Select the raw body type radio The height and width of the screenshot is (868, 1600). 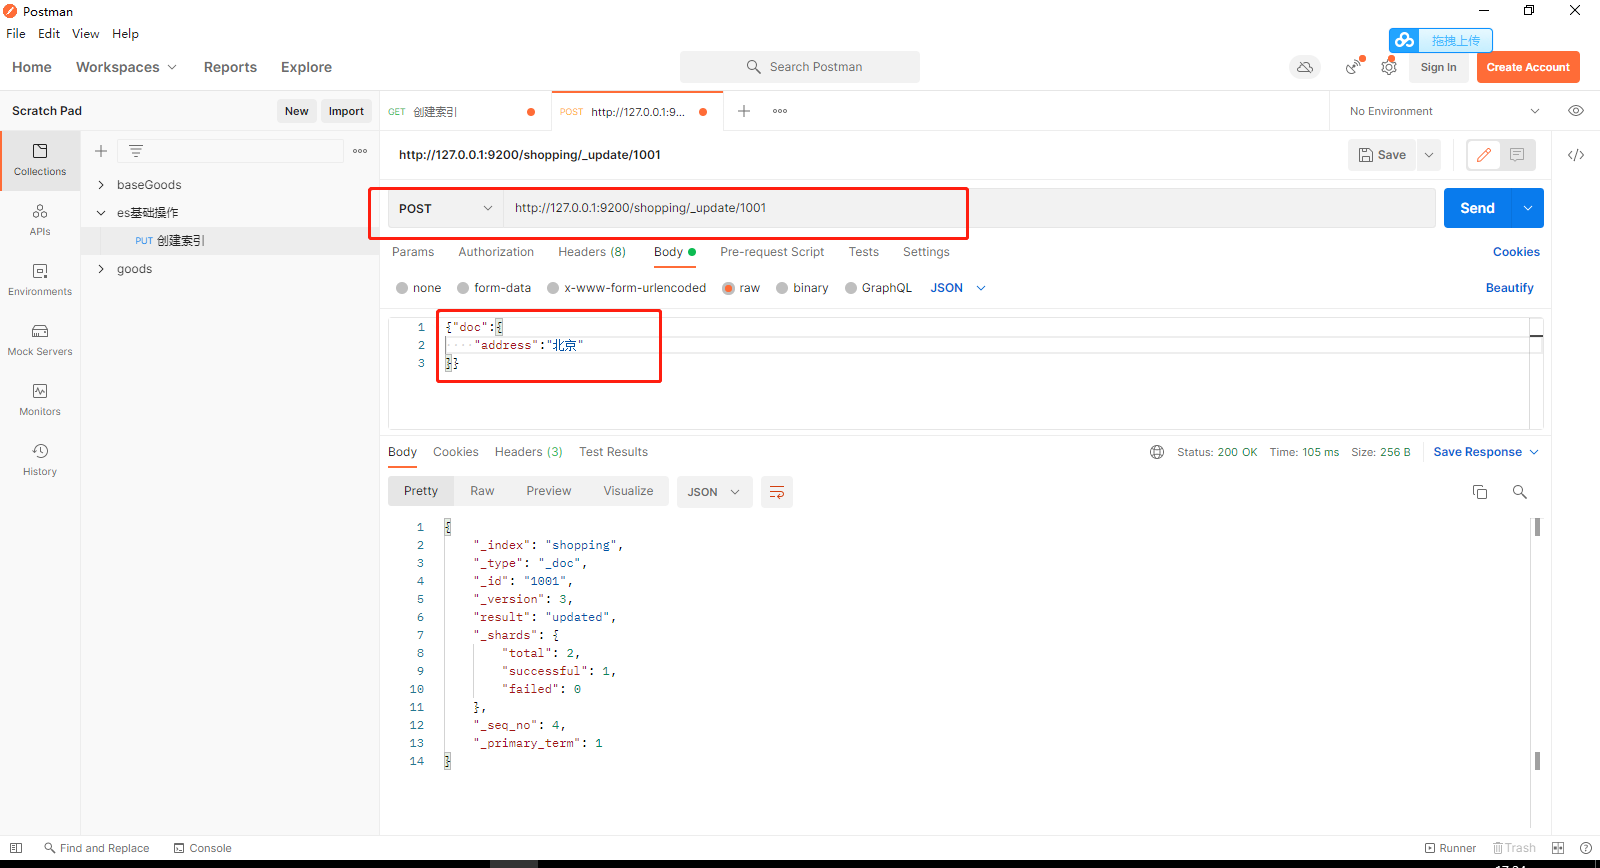[x=728, y=288]
